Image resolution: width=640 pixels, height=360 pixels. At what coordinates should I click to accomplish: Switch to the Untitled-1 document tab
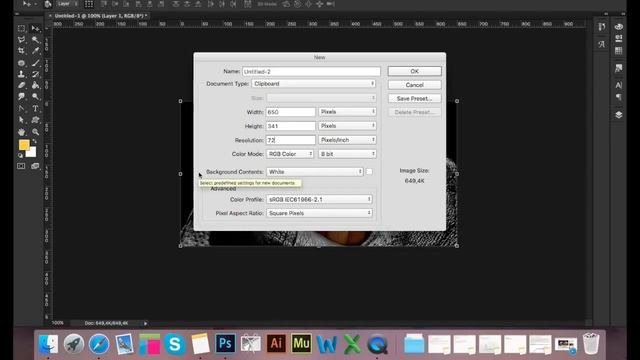tap(100, 16)
